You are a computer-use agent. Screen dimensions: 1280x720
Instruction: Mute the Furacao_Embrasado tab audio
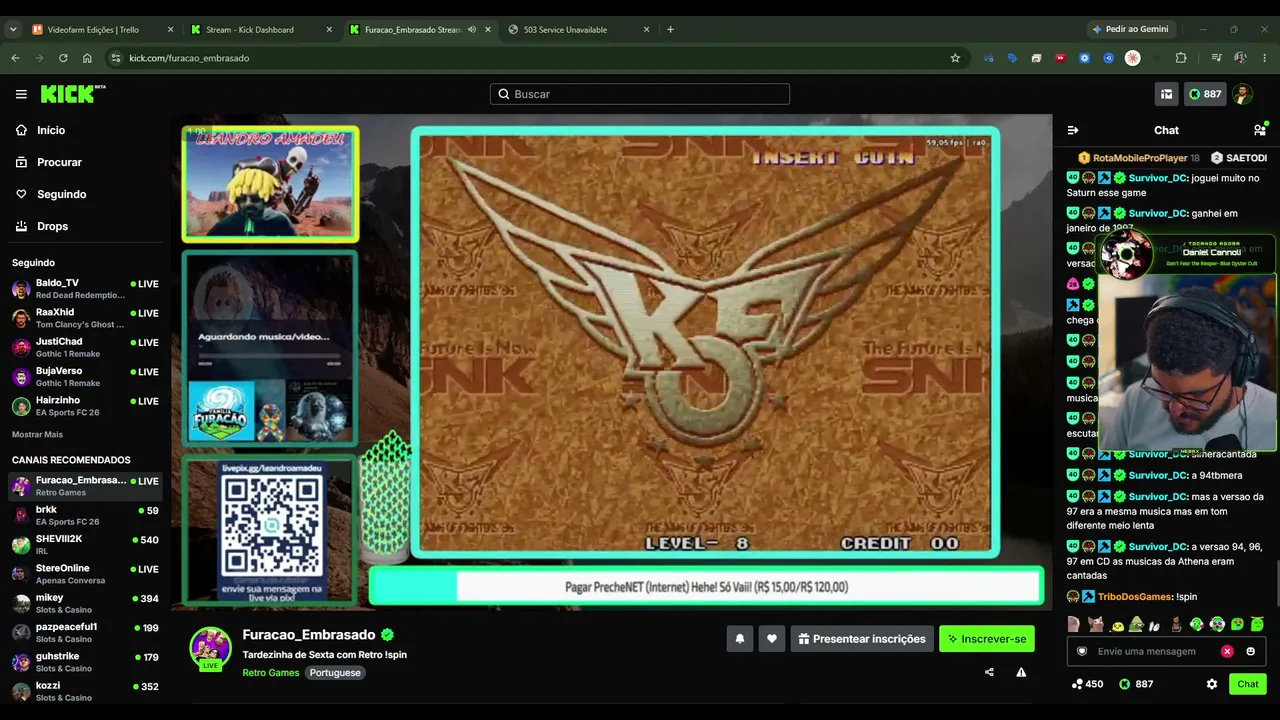[472, 29]
